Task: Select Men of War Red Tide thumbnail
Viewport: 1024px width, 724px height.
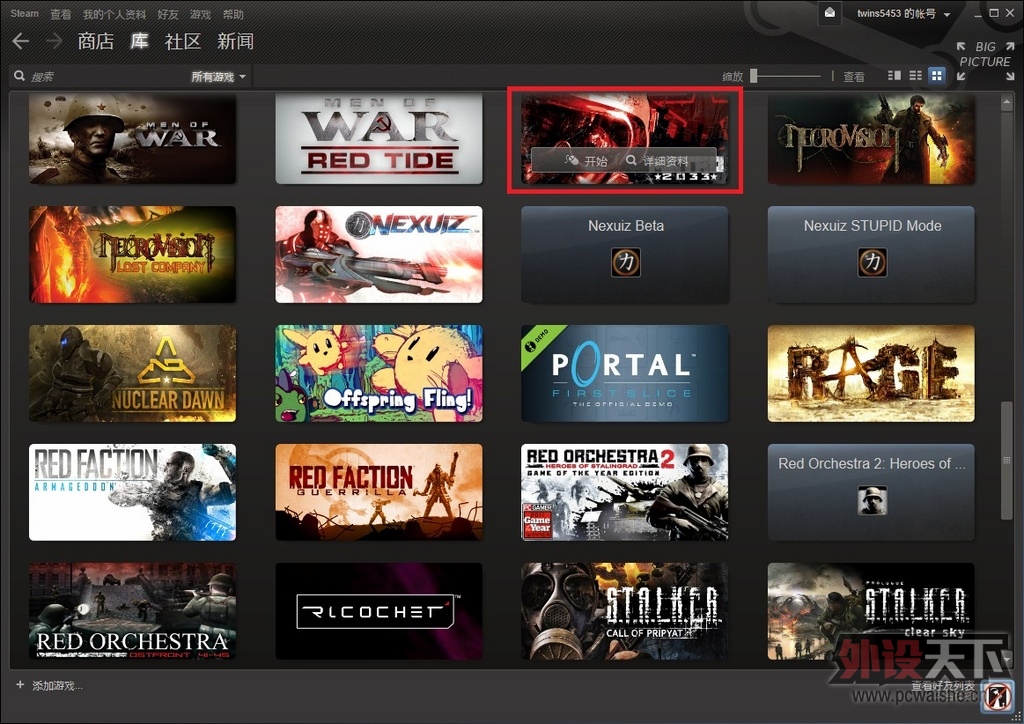Action: 379,138
